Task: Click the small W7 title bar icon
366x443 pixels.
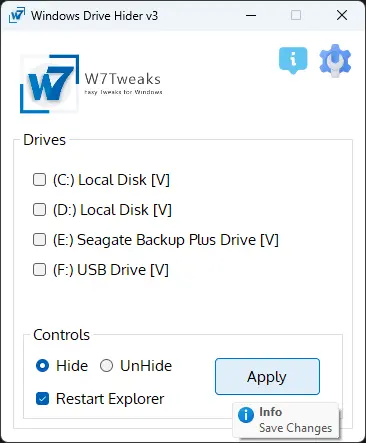Action: point(17,15)
